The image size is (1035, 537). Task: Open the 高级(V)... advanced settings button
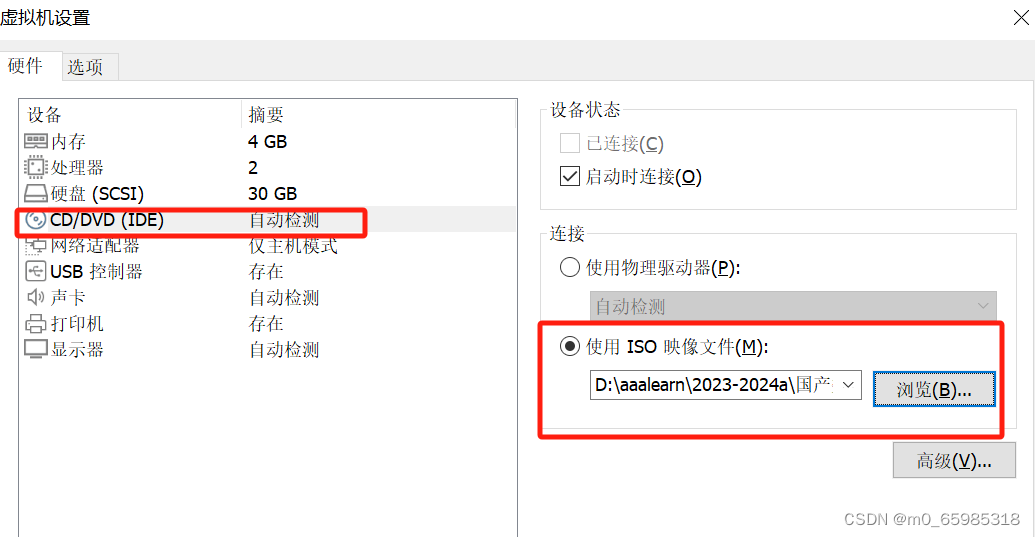point(954,460)
